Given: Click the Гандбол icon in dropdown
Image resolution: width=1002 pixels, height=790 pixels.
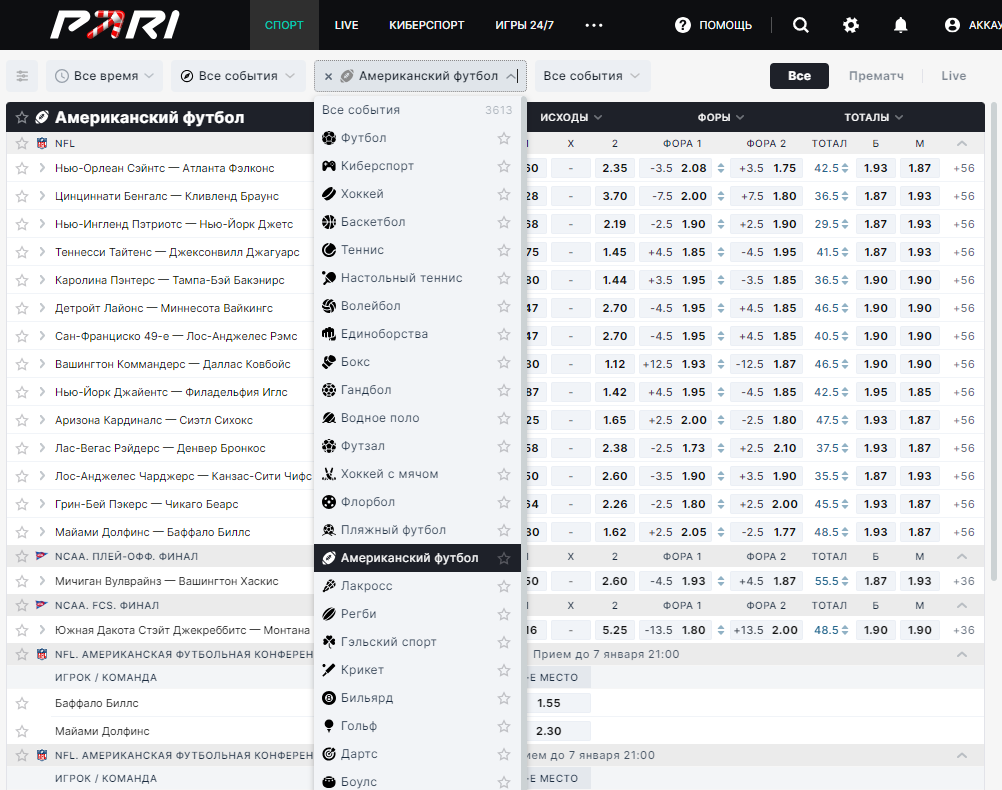Looking at the screenshot, I should point(328,390).
